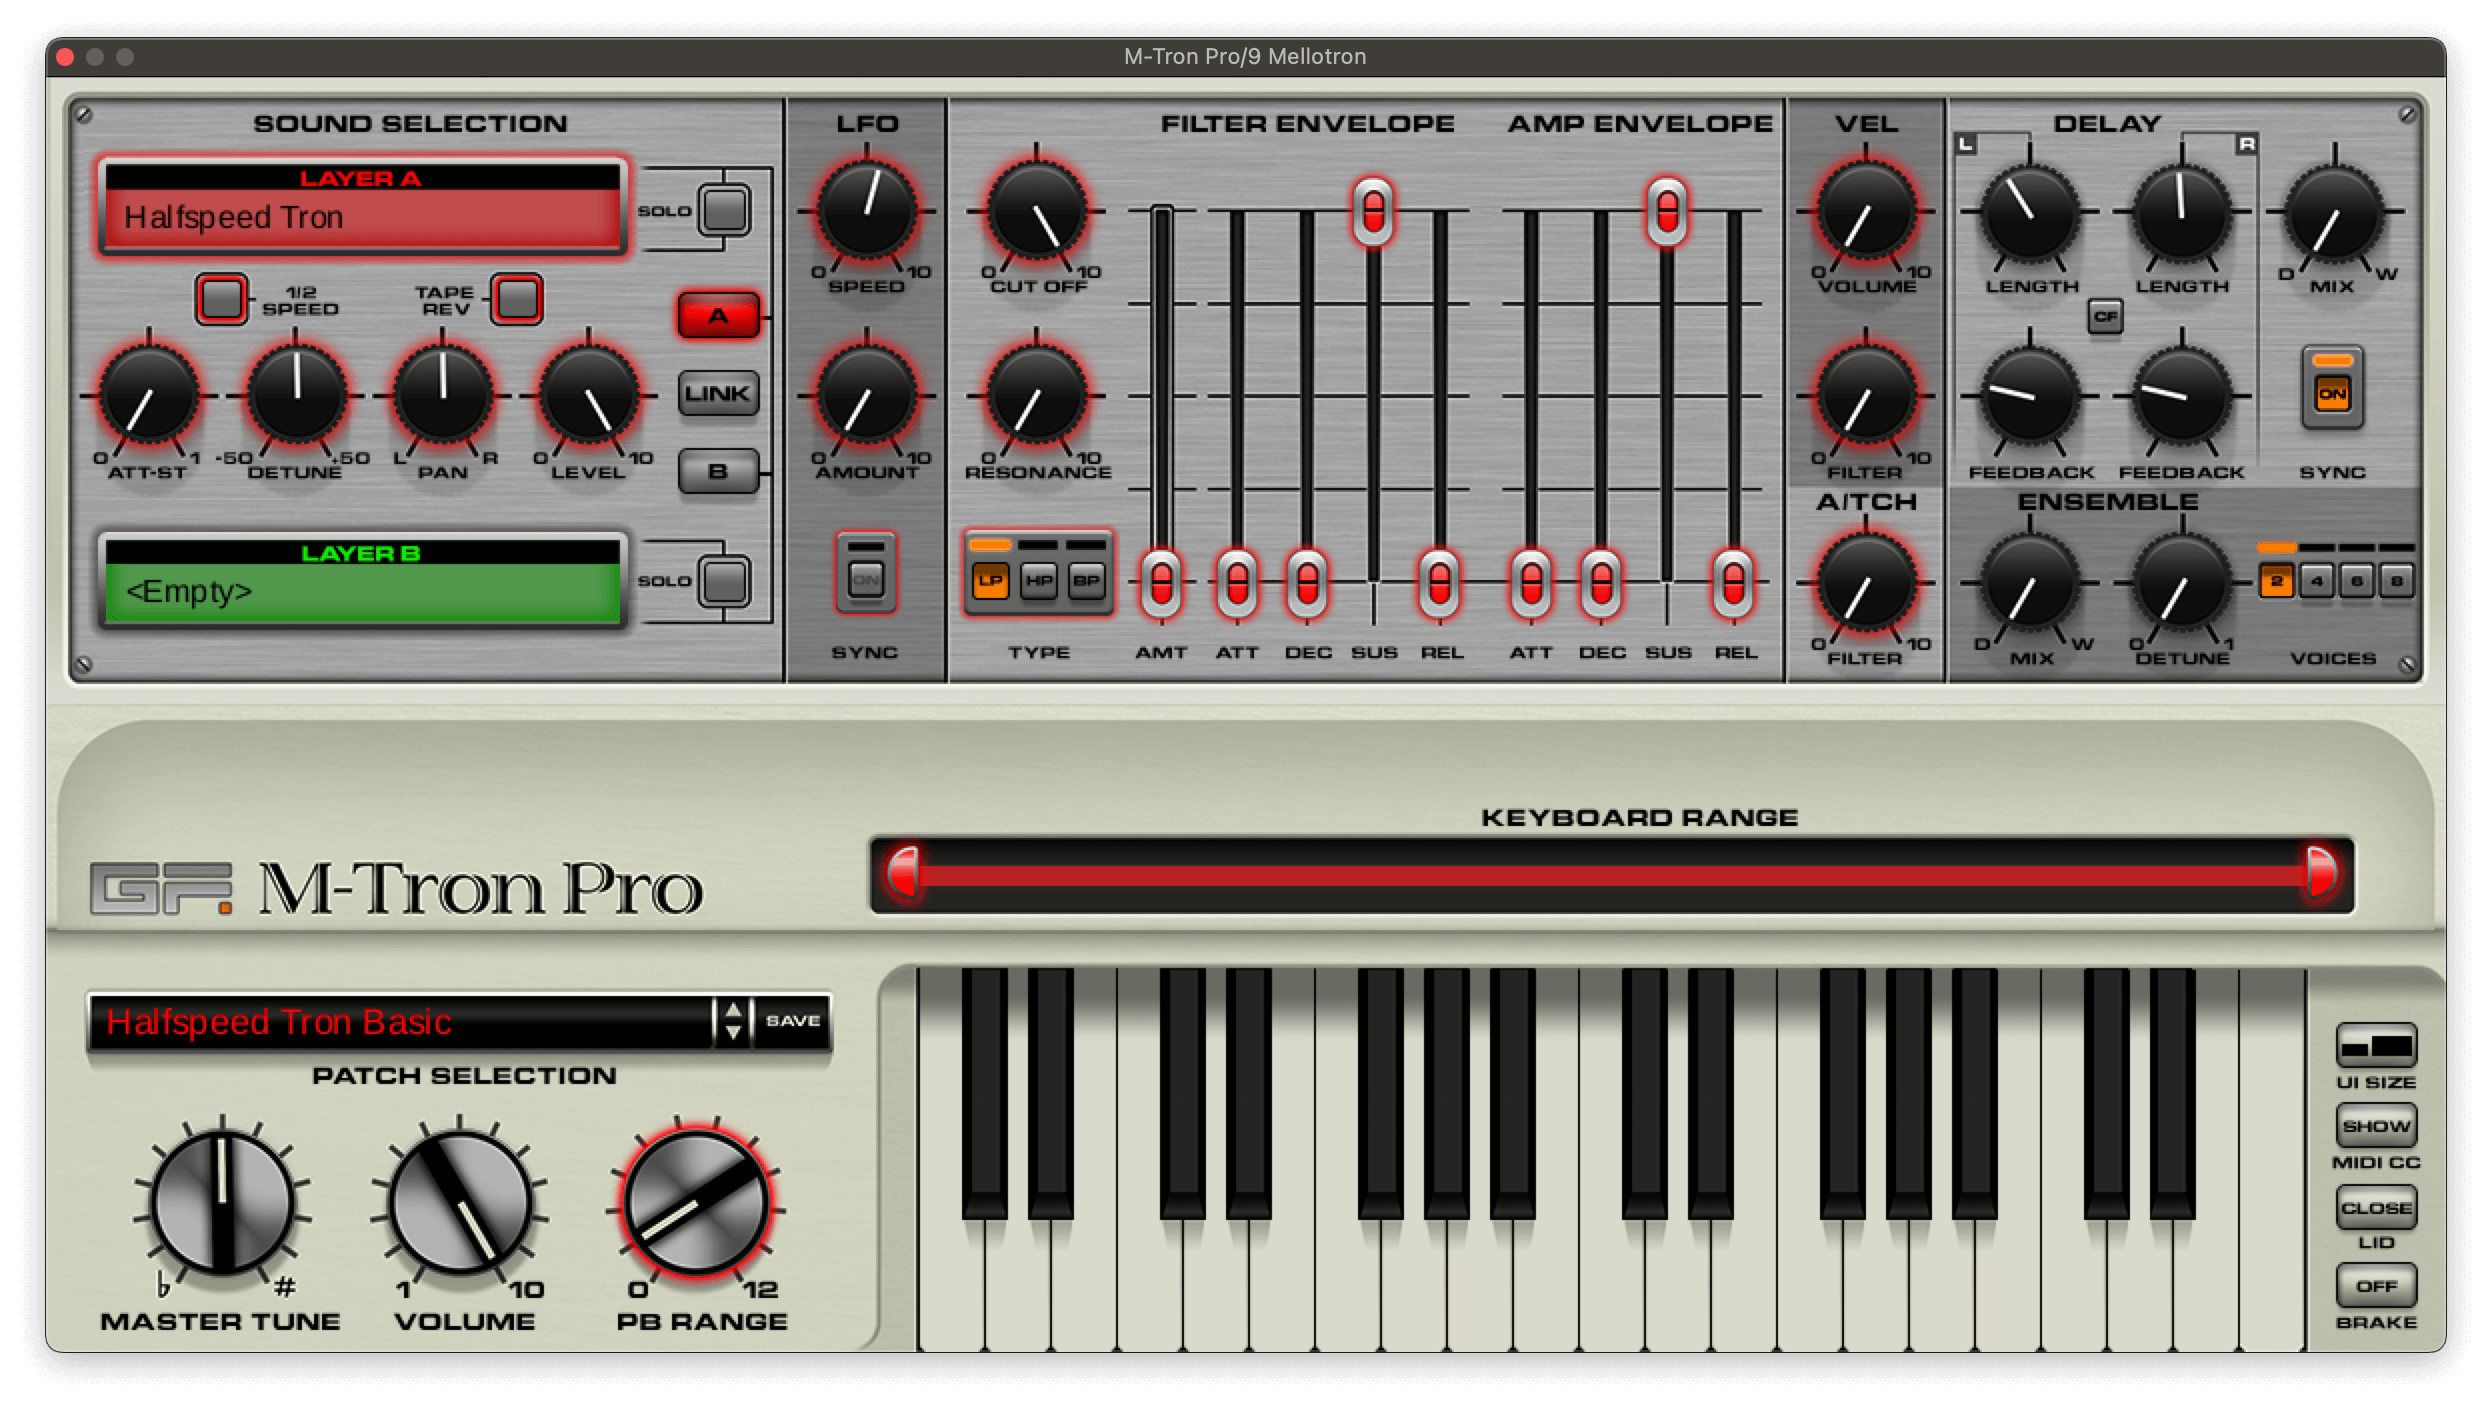
Task: Select the LP filter type button
Action: pyautogui.click(x=990, y=580)
